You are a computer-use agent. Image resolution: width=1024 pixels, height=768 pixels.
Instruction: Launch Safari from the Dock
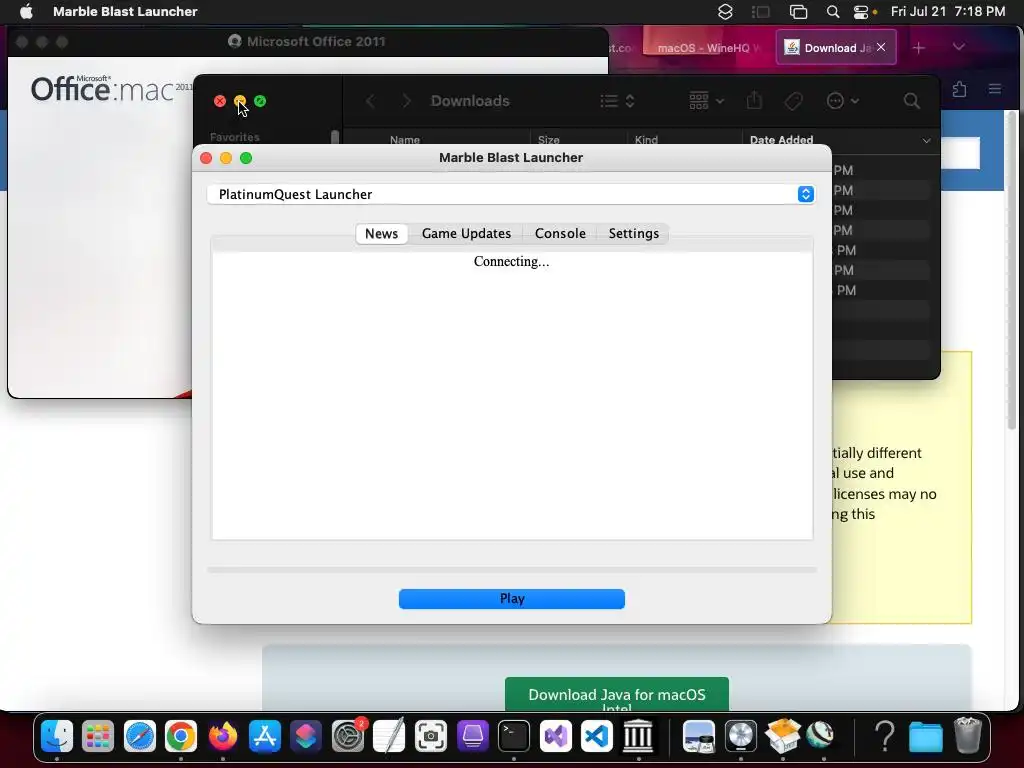[140, 737]
